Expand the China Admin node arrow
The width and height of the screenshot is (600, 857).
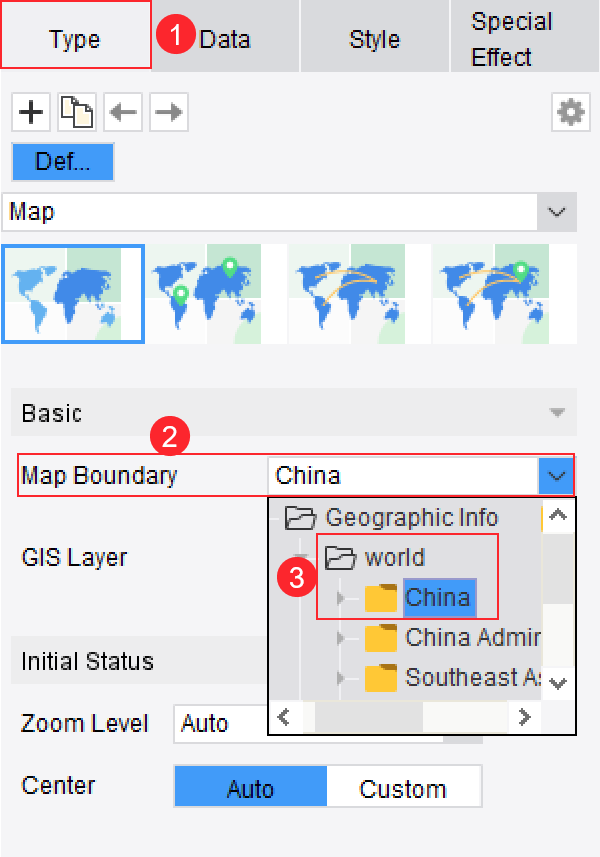[341, 638]
